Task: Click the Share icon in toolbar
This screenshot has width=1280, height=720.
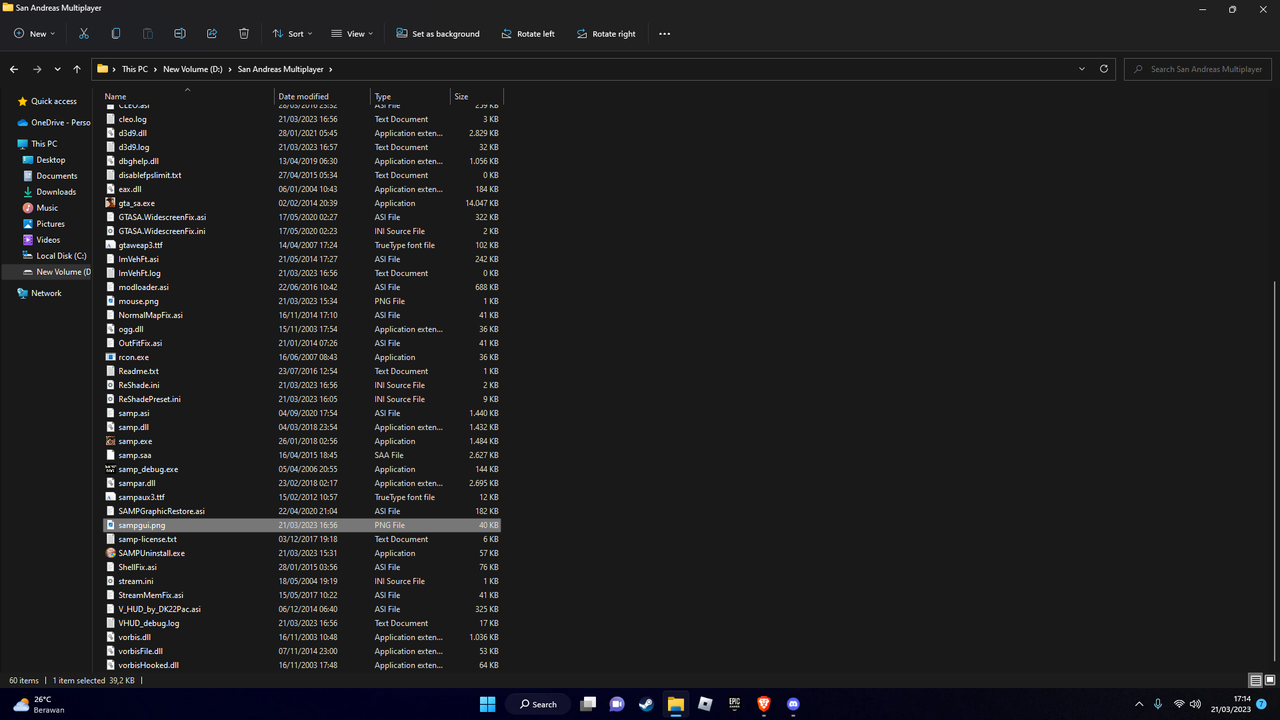Action: coord(212,33)
